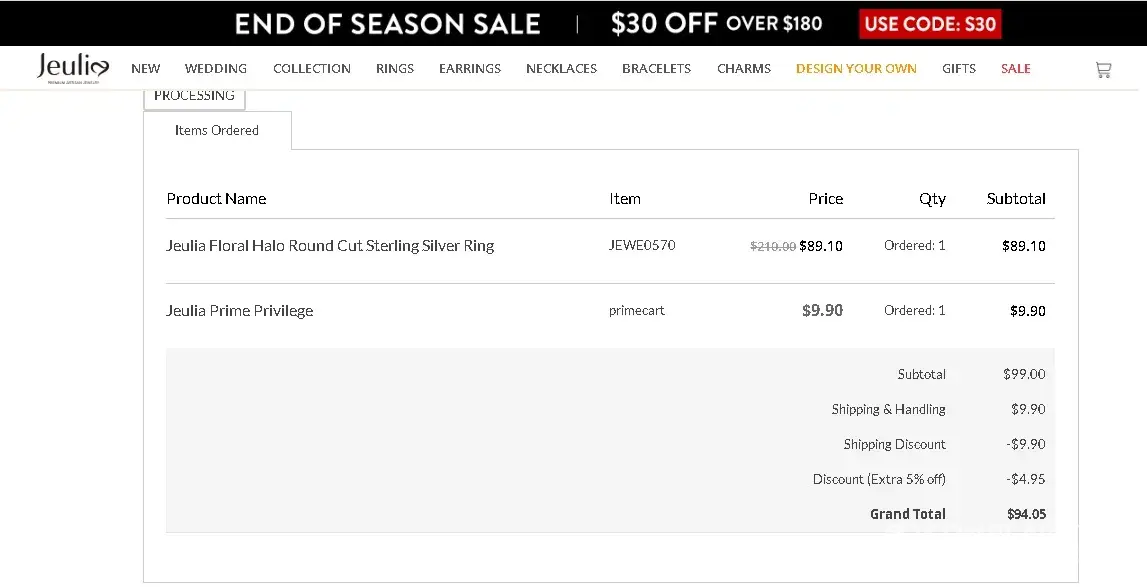Select EARRINGS in navigation bar
This screenshot has width=1147, height=587.
coord(470,69)
